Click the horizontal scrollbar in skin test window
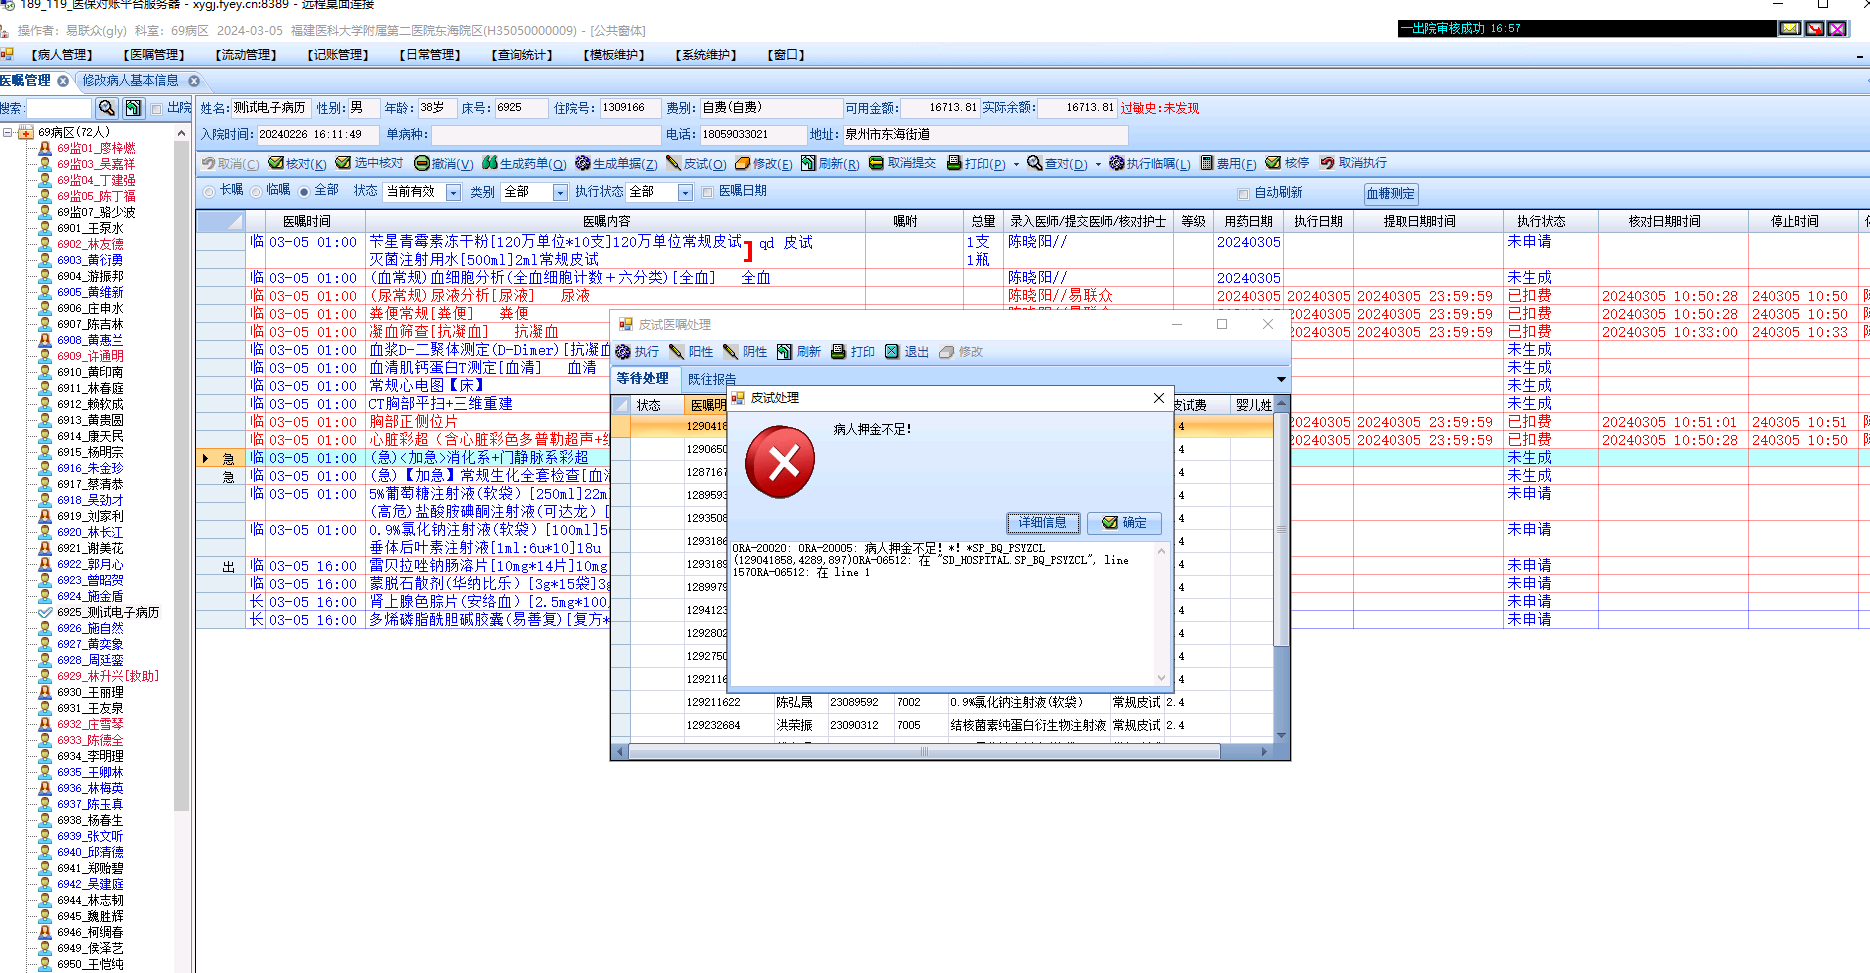Image resolution: width=1870 pixels, height=973 pixels. click(923, 751)
